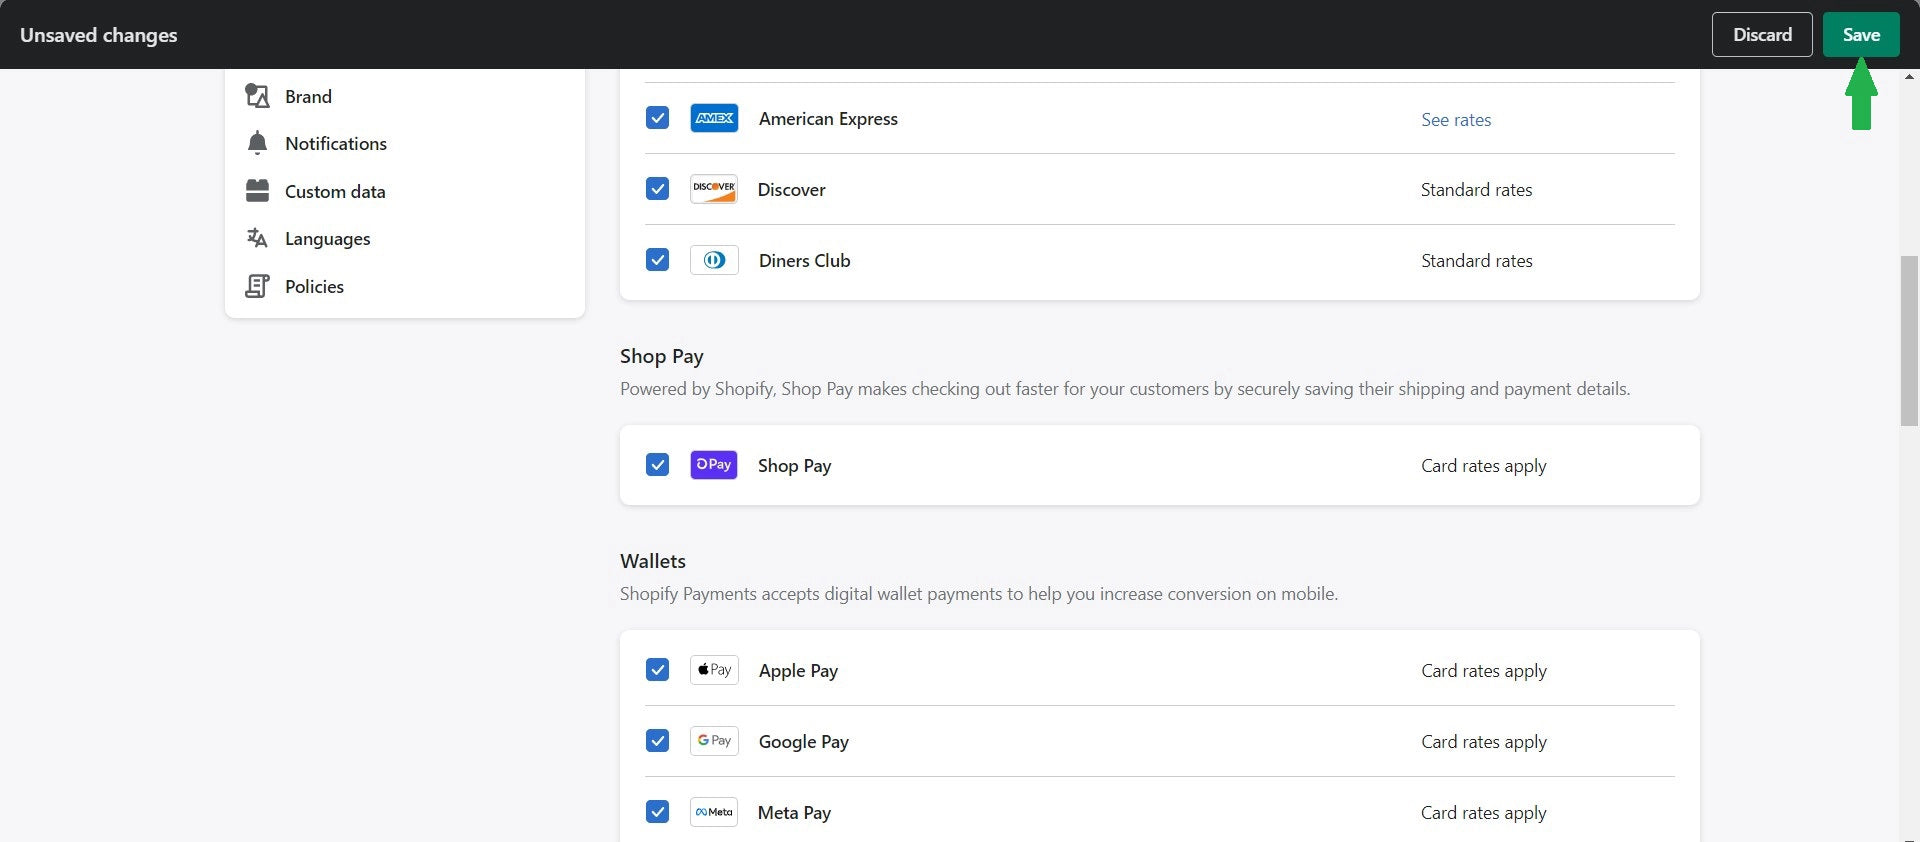Click the Notifications bell icon
The height and width of the screenshot is (842, 1920).
[x=257, y=143]
